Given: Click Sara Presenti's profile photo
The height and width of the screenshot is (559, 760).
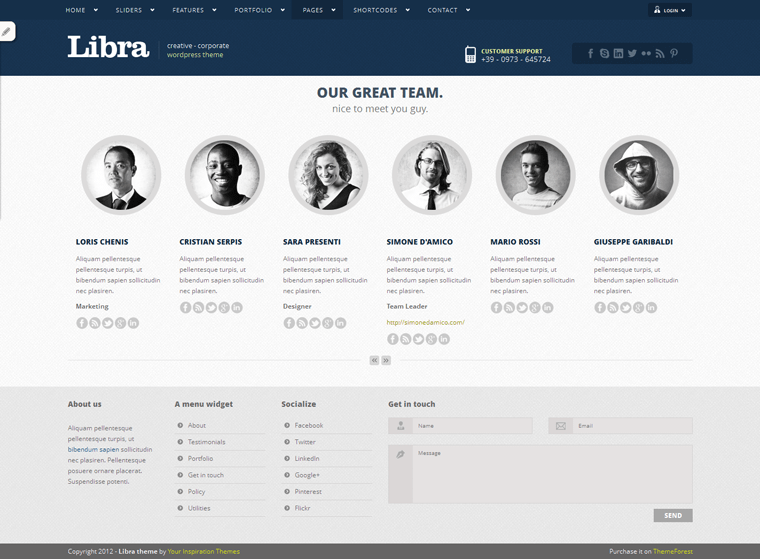Looking at the screenshot, I should 328,175.
